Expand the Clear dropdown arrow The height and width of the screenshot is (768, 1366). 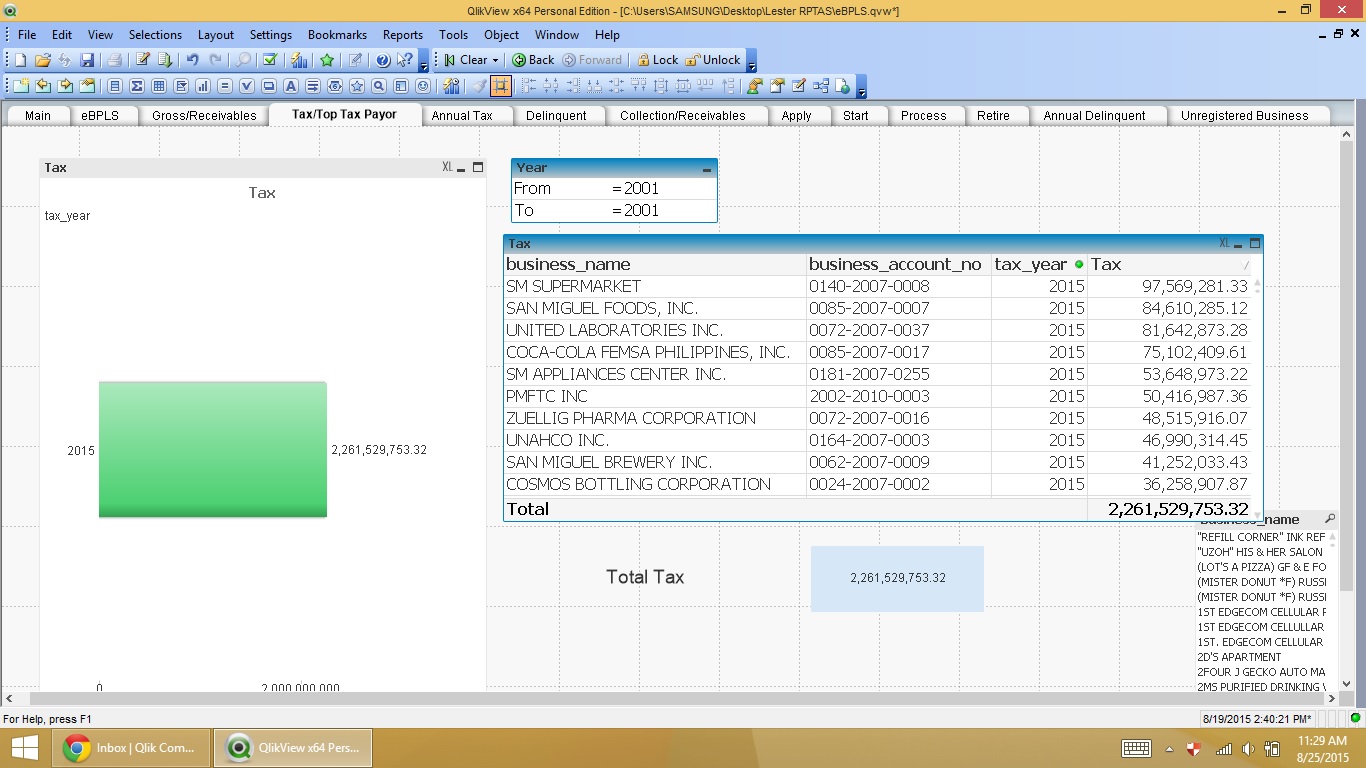pyautogui.click(x=495, y=60)
